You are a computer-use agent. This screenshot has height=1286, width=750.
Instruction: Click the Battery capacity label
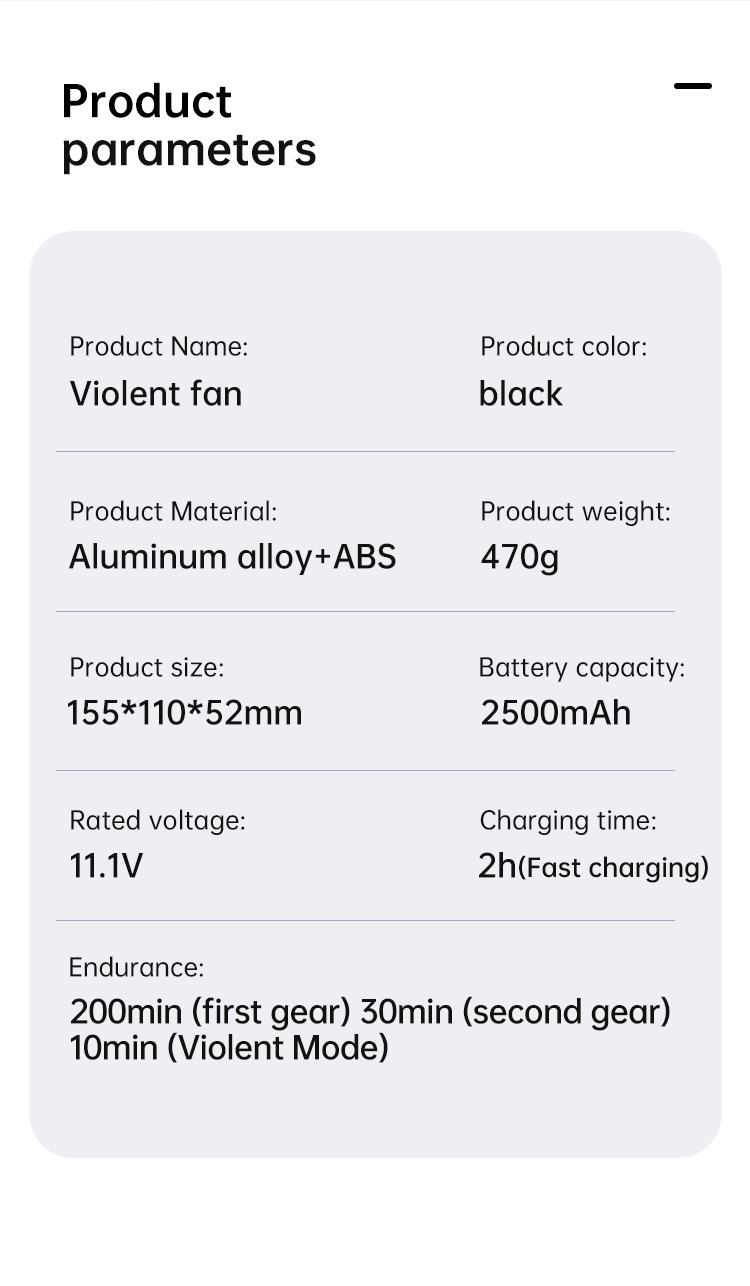coord(582,667)
